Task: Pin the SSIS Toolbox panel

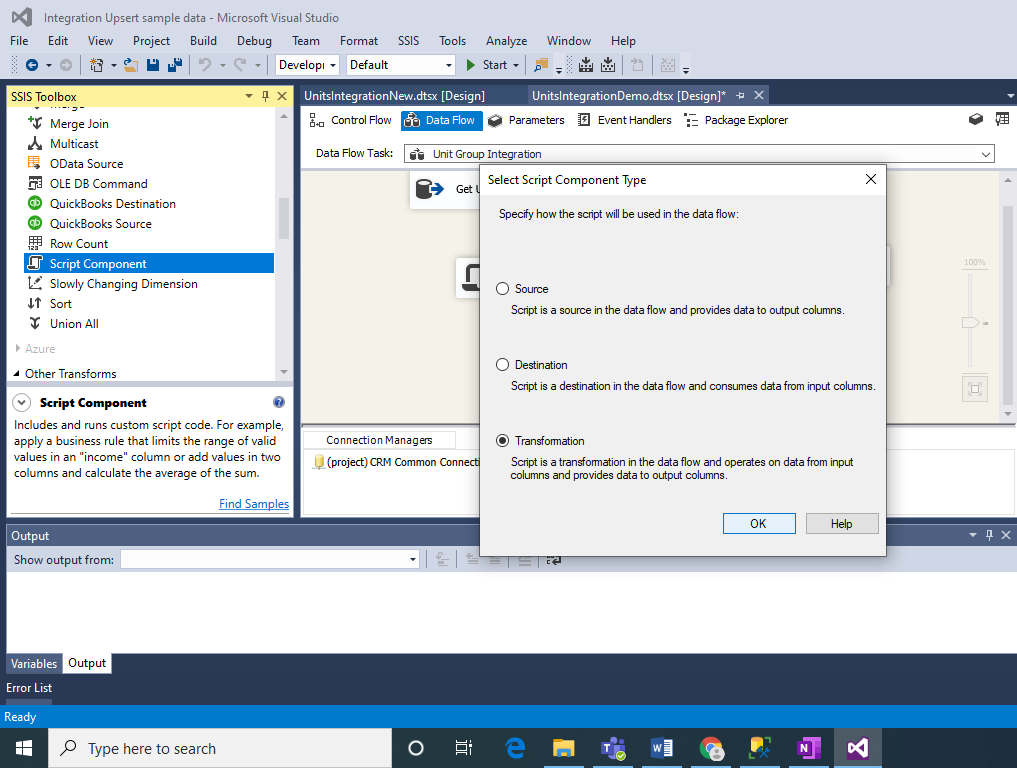Action: point(265,96)
